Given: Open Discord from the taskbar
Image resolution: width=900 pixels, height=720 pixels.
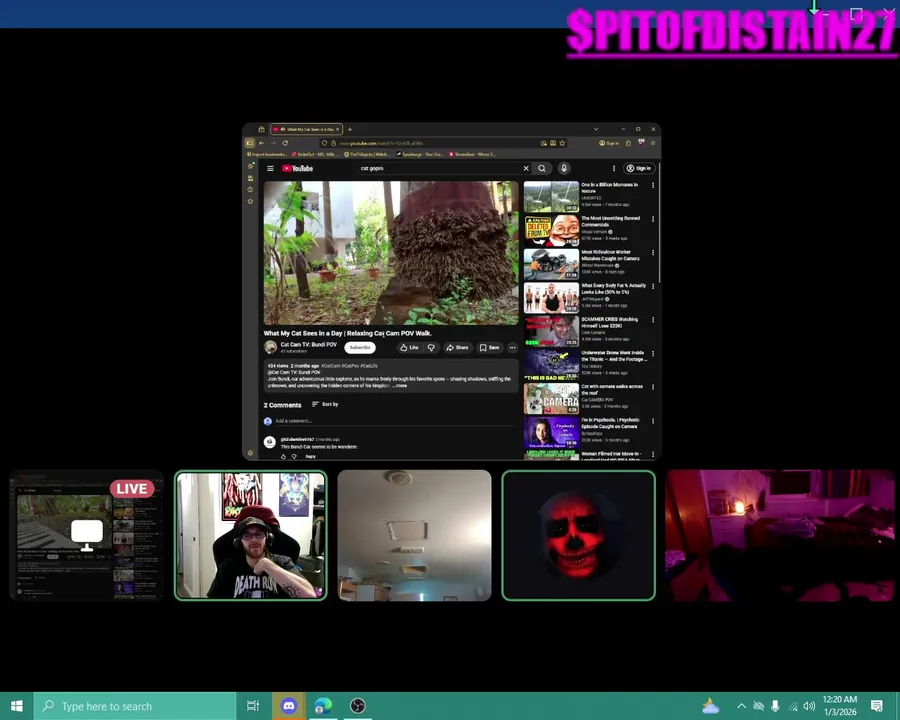Looking at the screenshot, I should [x=289, y=706].
